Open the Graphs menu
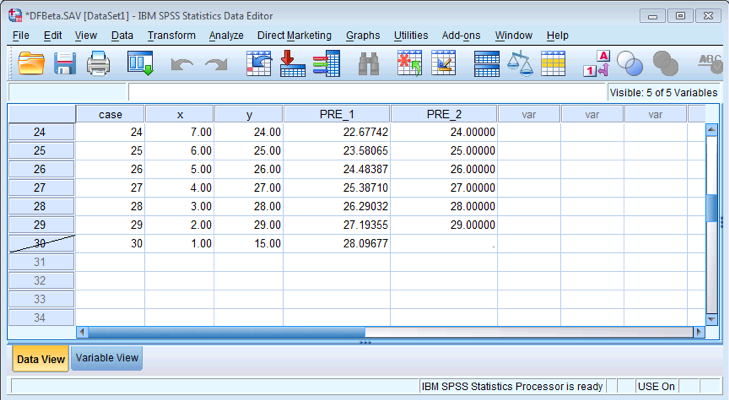The image size is (729, 400). coord(363,35)
